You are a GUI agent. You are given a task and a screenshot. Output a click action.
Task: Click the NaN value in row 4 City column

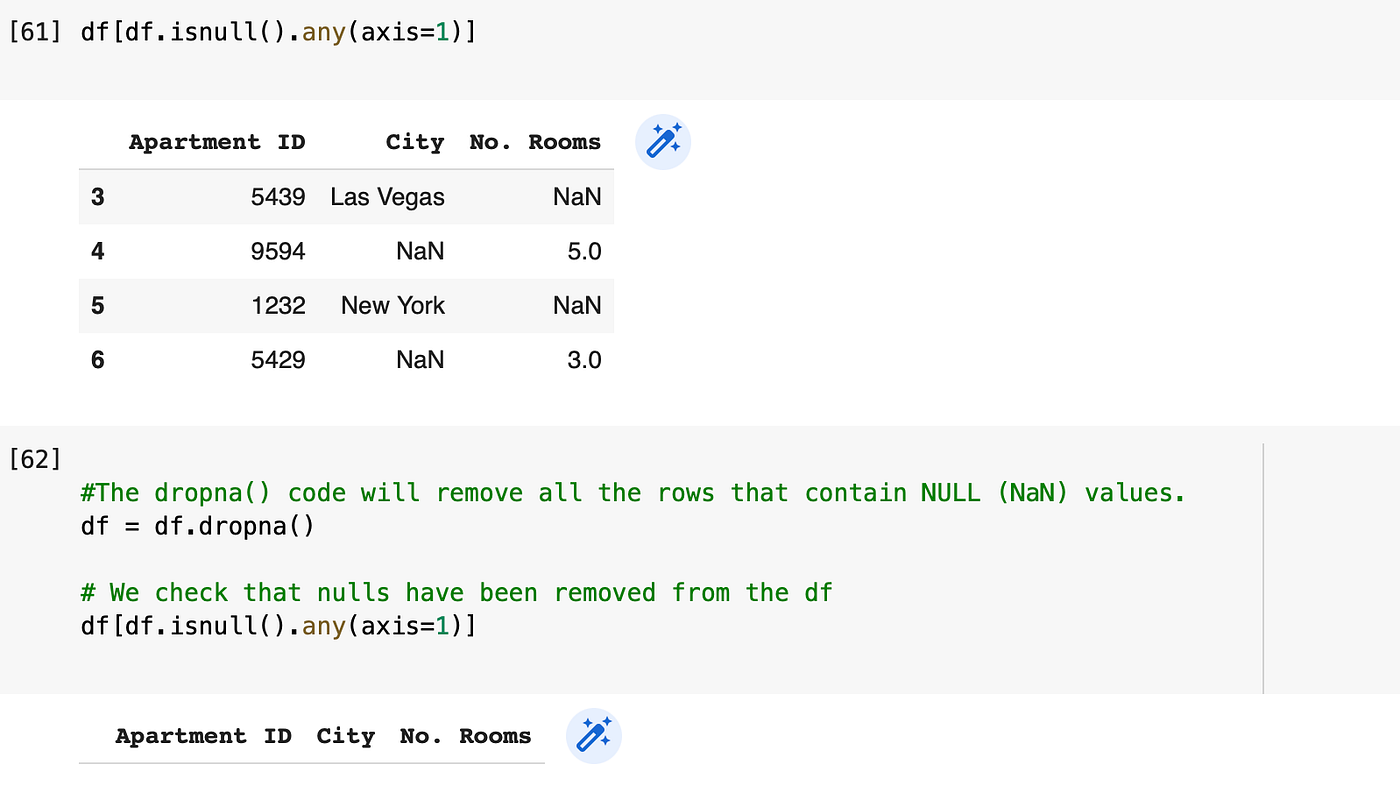coord(420,251)
